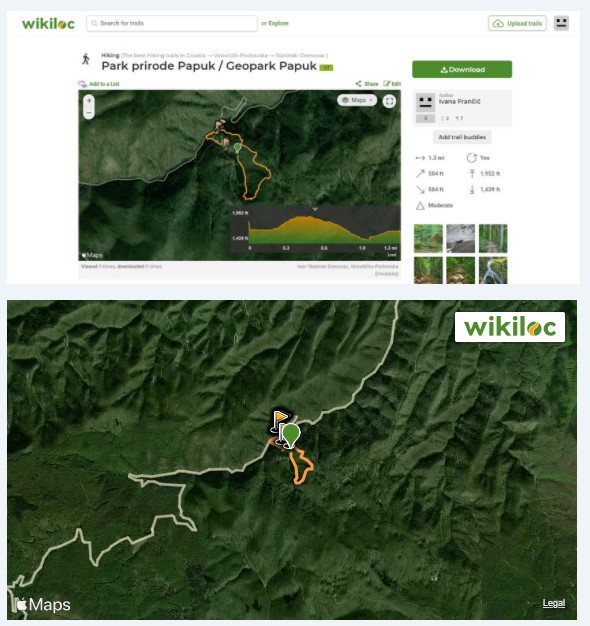Edit the trail

(x=392, y=83)
